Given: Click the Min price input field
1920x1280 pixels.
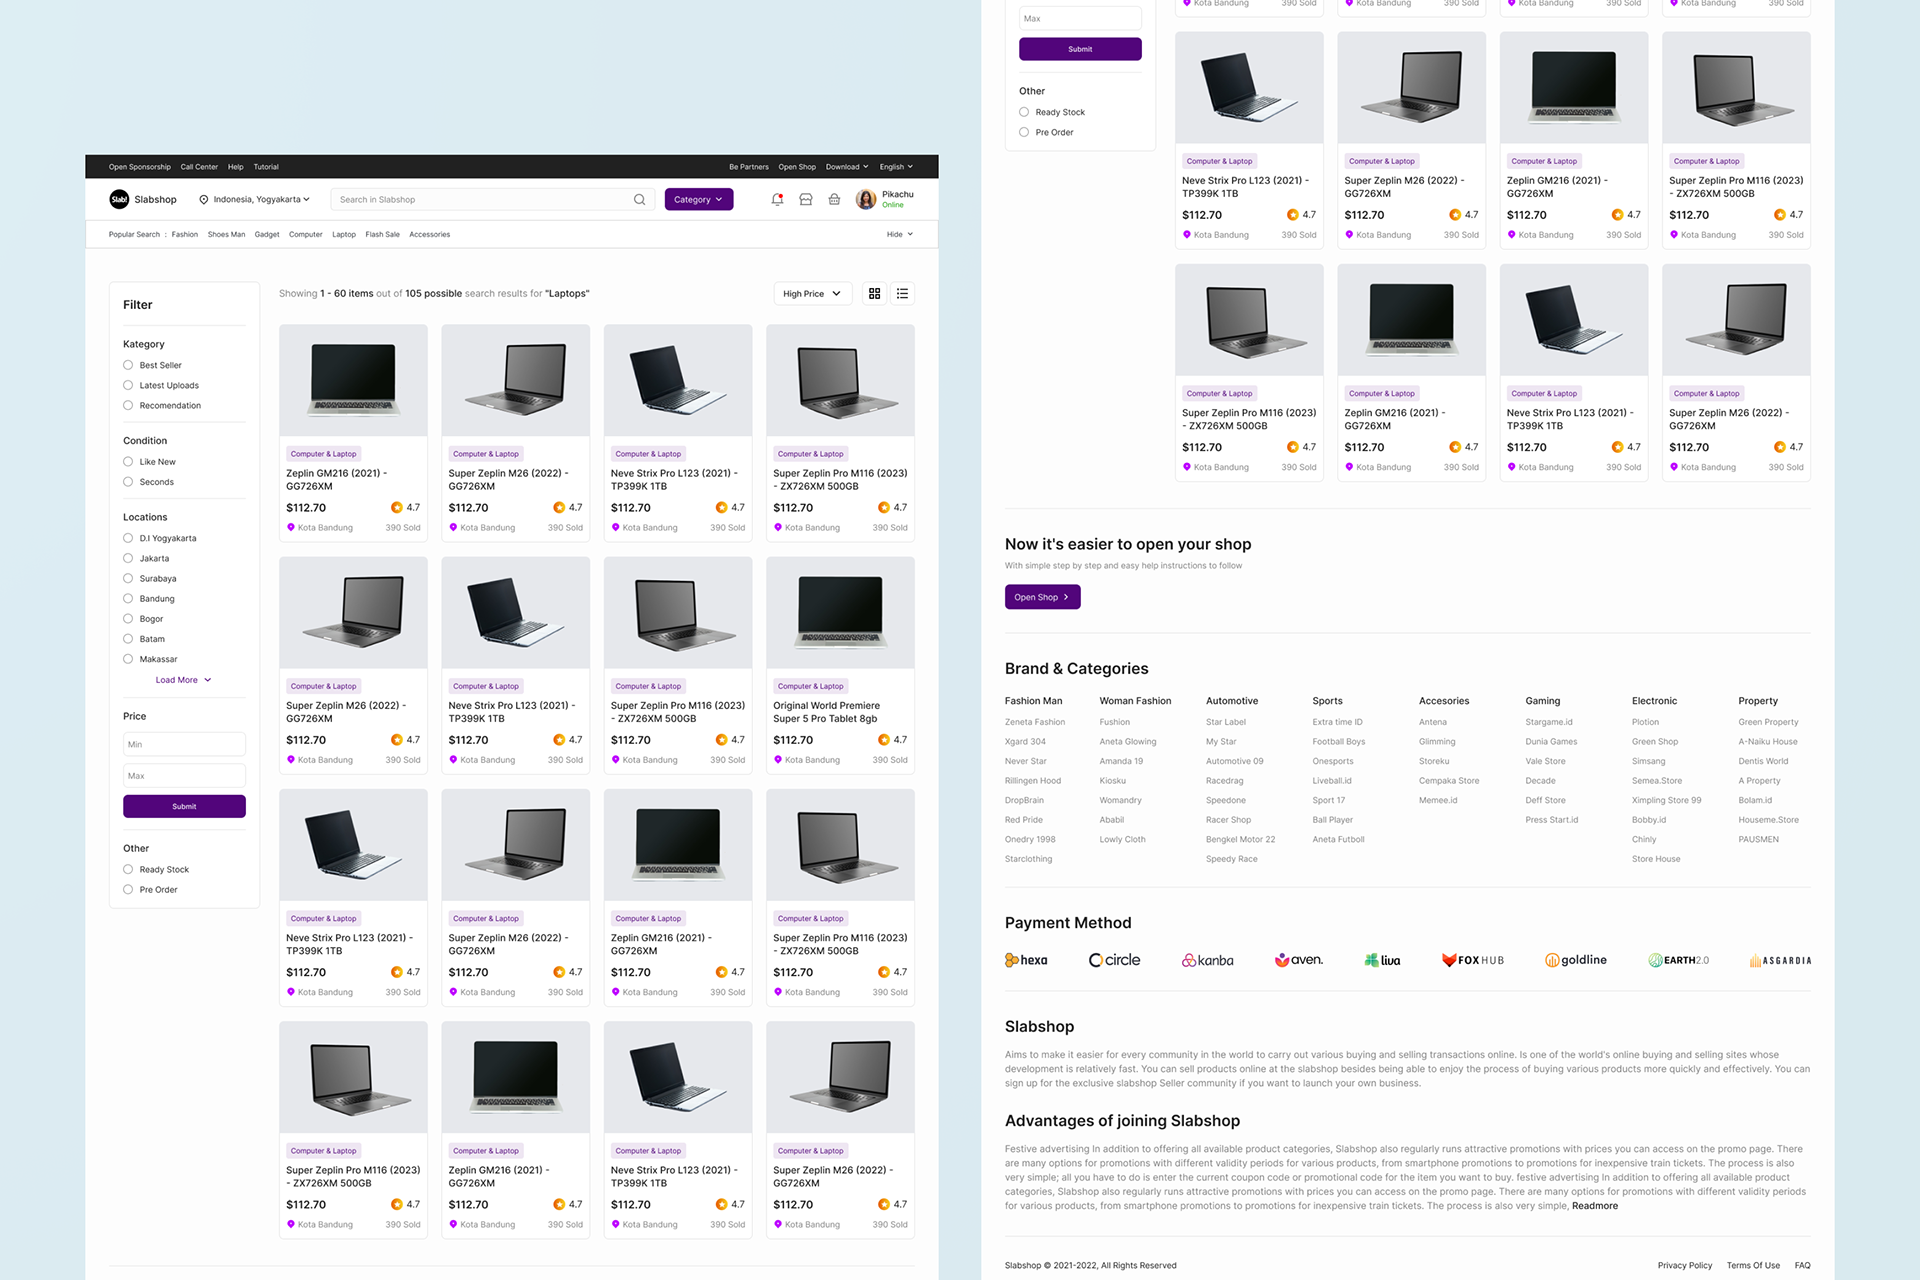Looking at the screenshot, I should [x=184, y=744].
